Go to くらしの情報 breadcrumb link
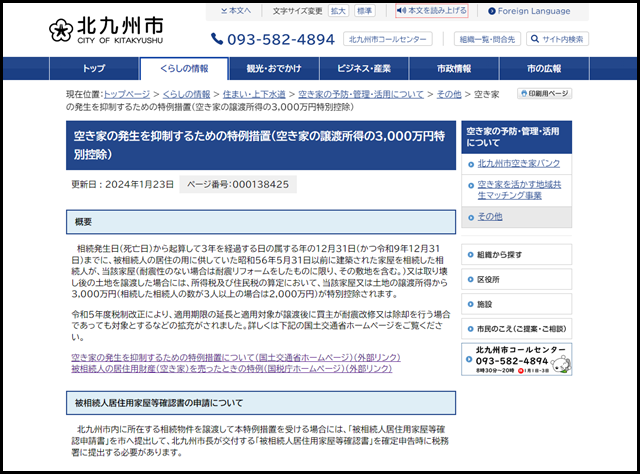The width and height of the screenshot is (640, 474). 186,94
